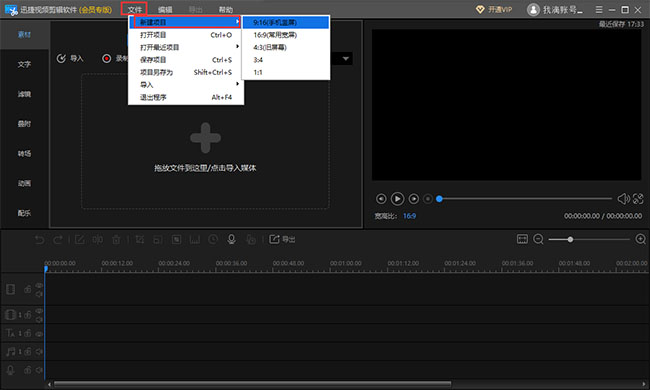The image size is (650, 390).
Task: Click the microphone voiceover icon in timeline toolbar
Action: coord(232,239)
